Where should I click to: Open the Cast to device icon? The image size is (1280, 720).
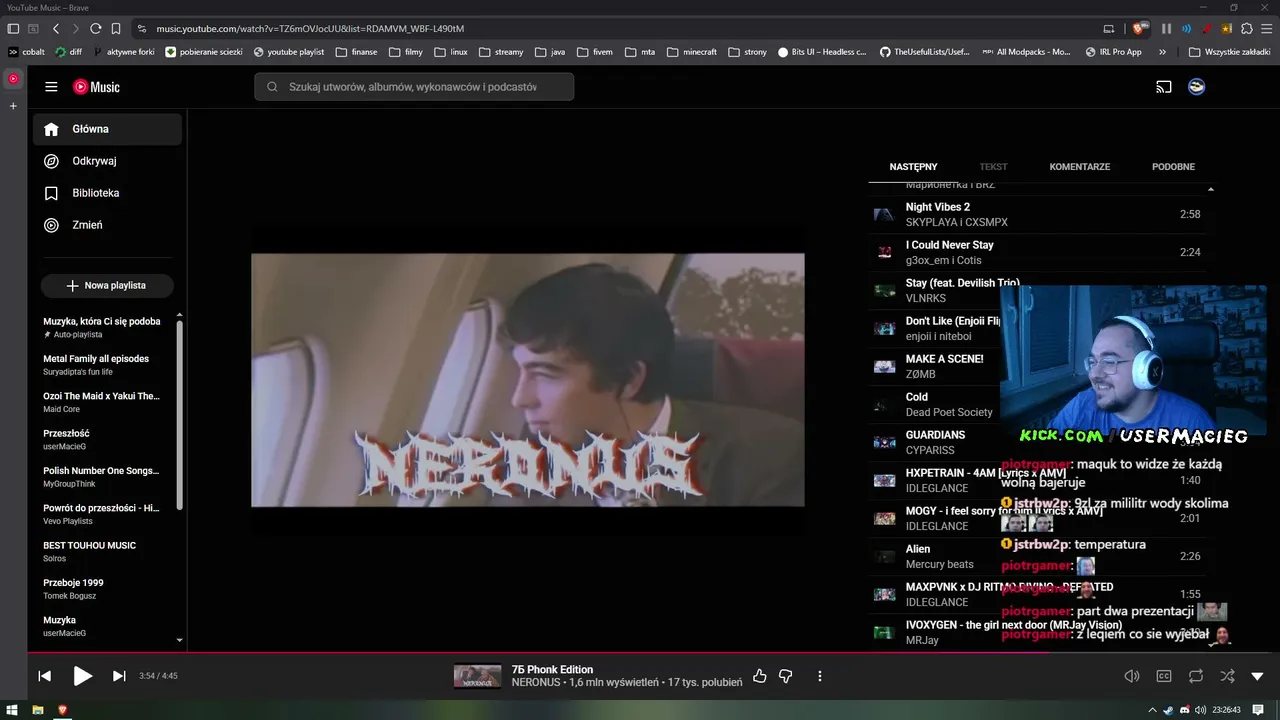(1164, 87)
